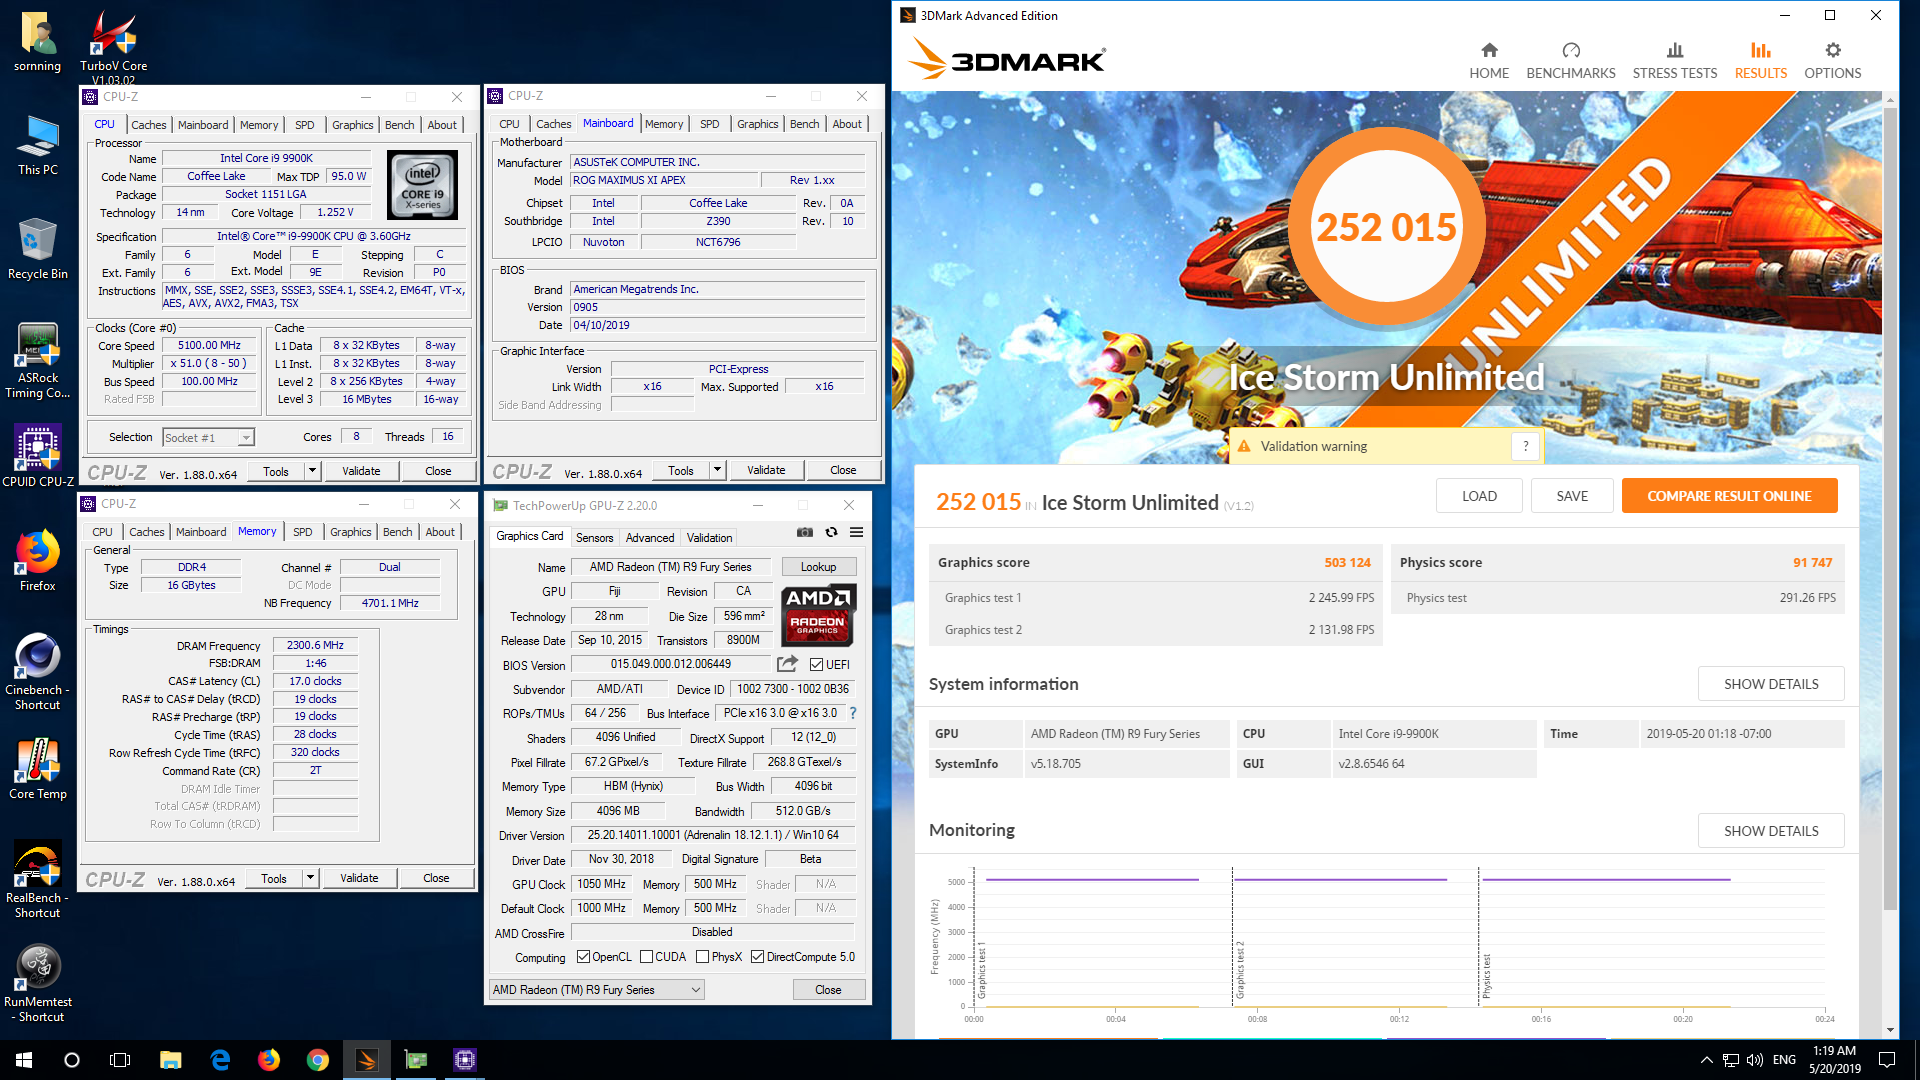Click the Lookup button in GPU-Z
Image resolution: width=1920 pixels, height=1080 pixels.
818,567
